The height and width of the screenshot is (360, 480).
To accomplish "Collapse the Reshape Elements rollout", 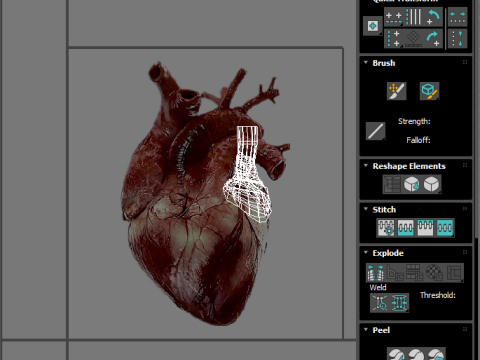I will 366,166.
